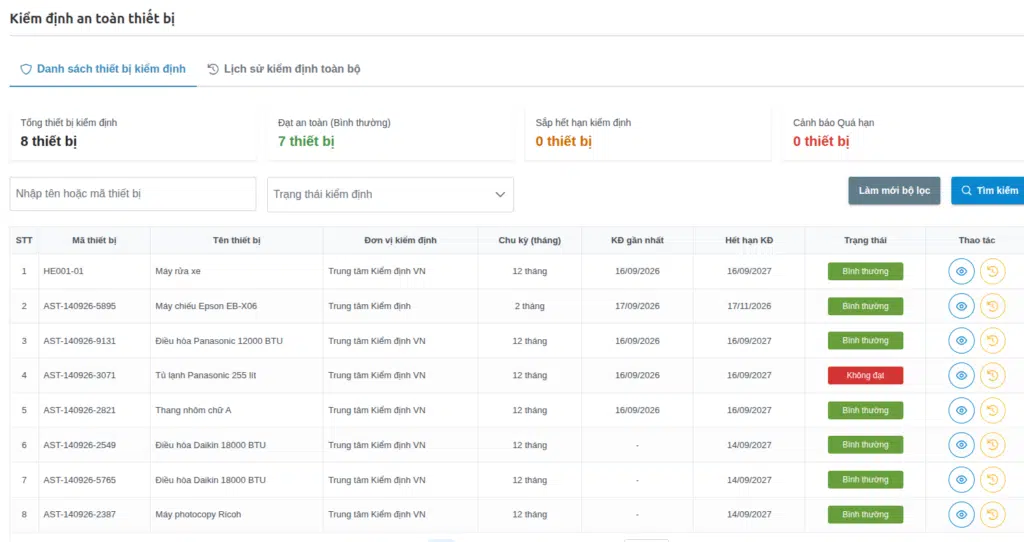Open history for AST-140926-2549 row
Viewport: 1024px width, 542px height.
tap(993, 445)
